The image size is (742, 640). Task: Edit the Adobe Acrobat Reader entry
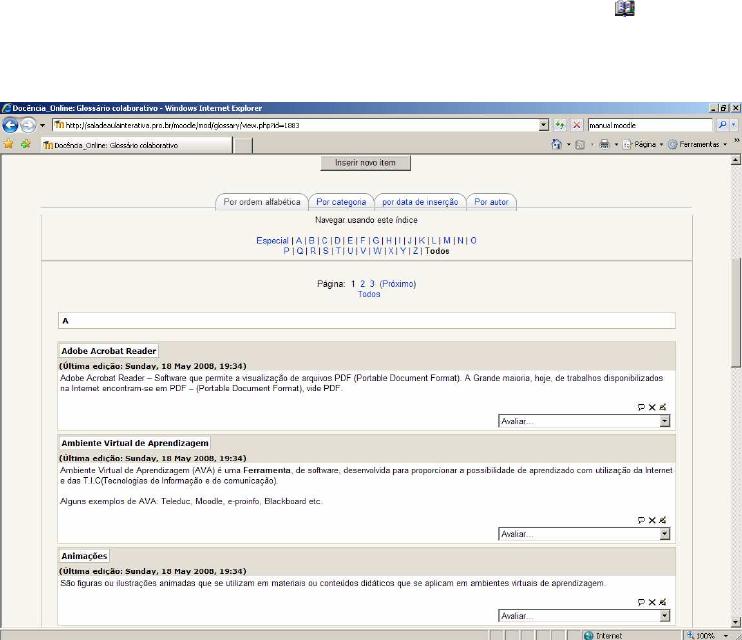pyautogui.click(x=663, y=408)
